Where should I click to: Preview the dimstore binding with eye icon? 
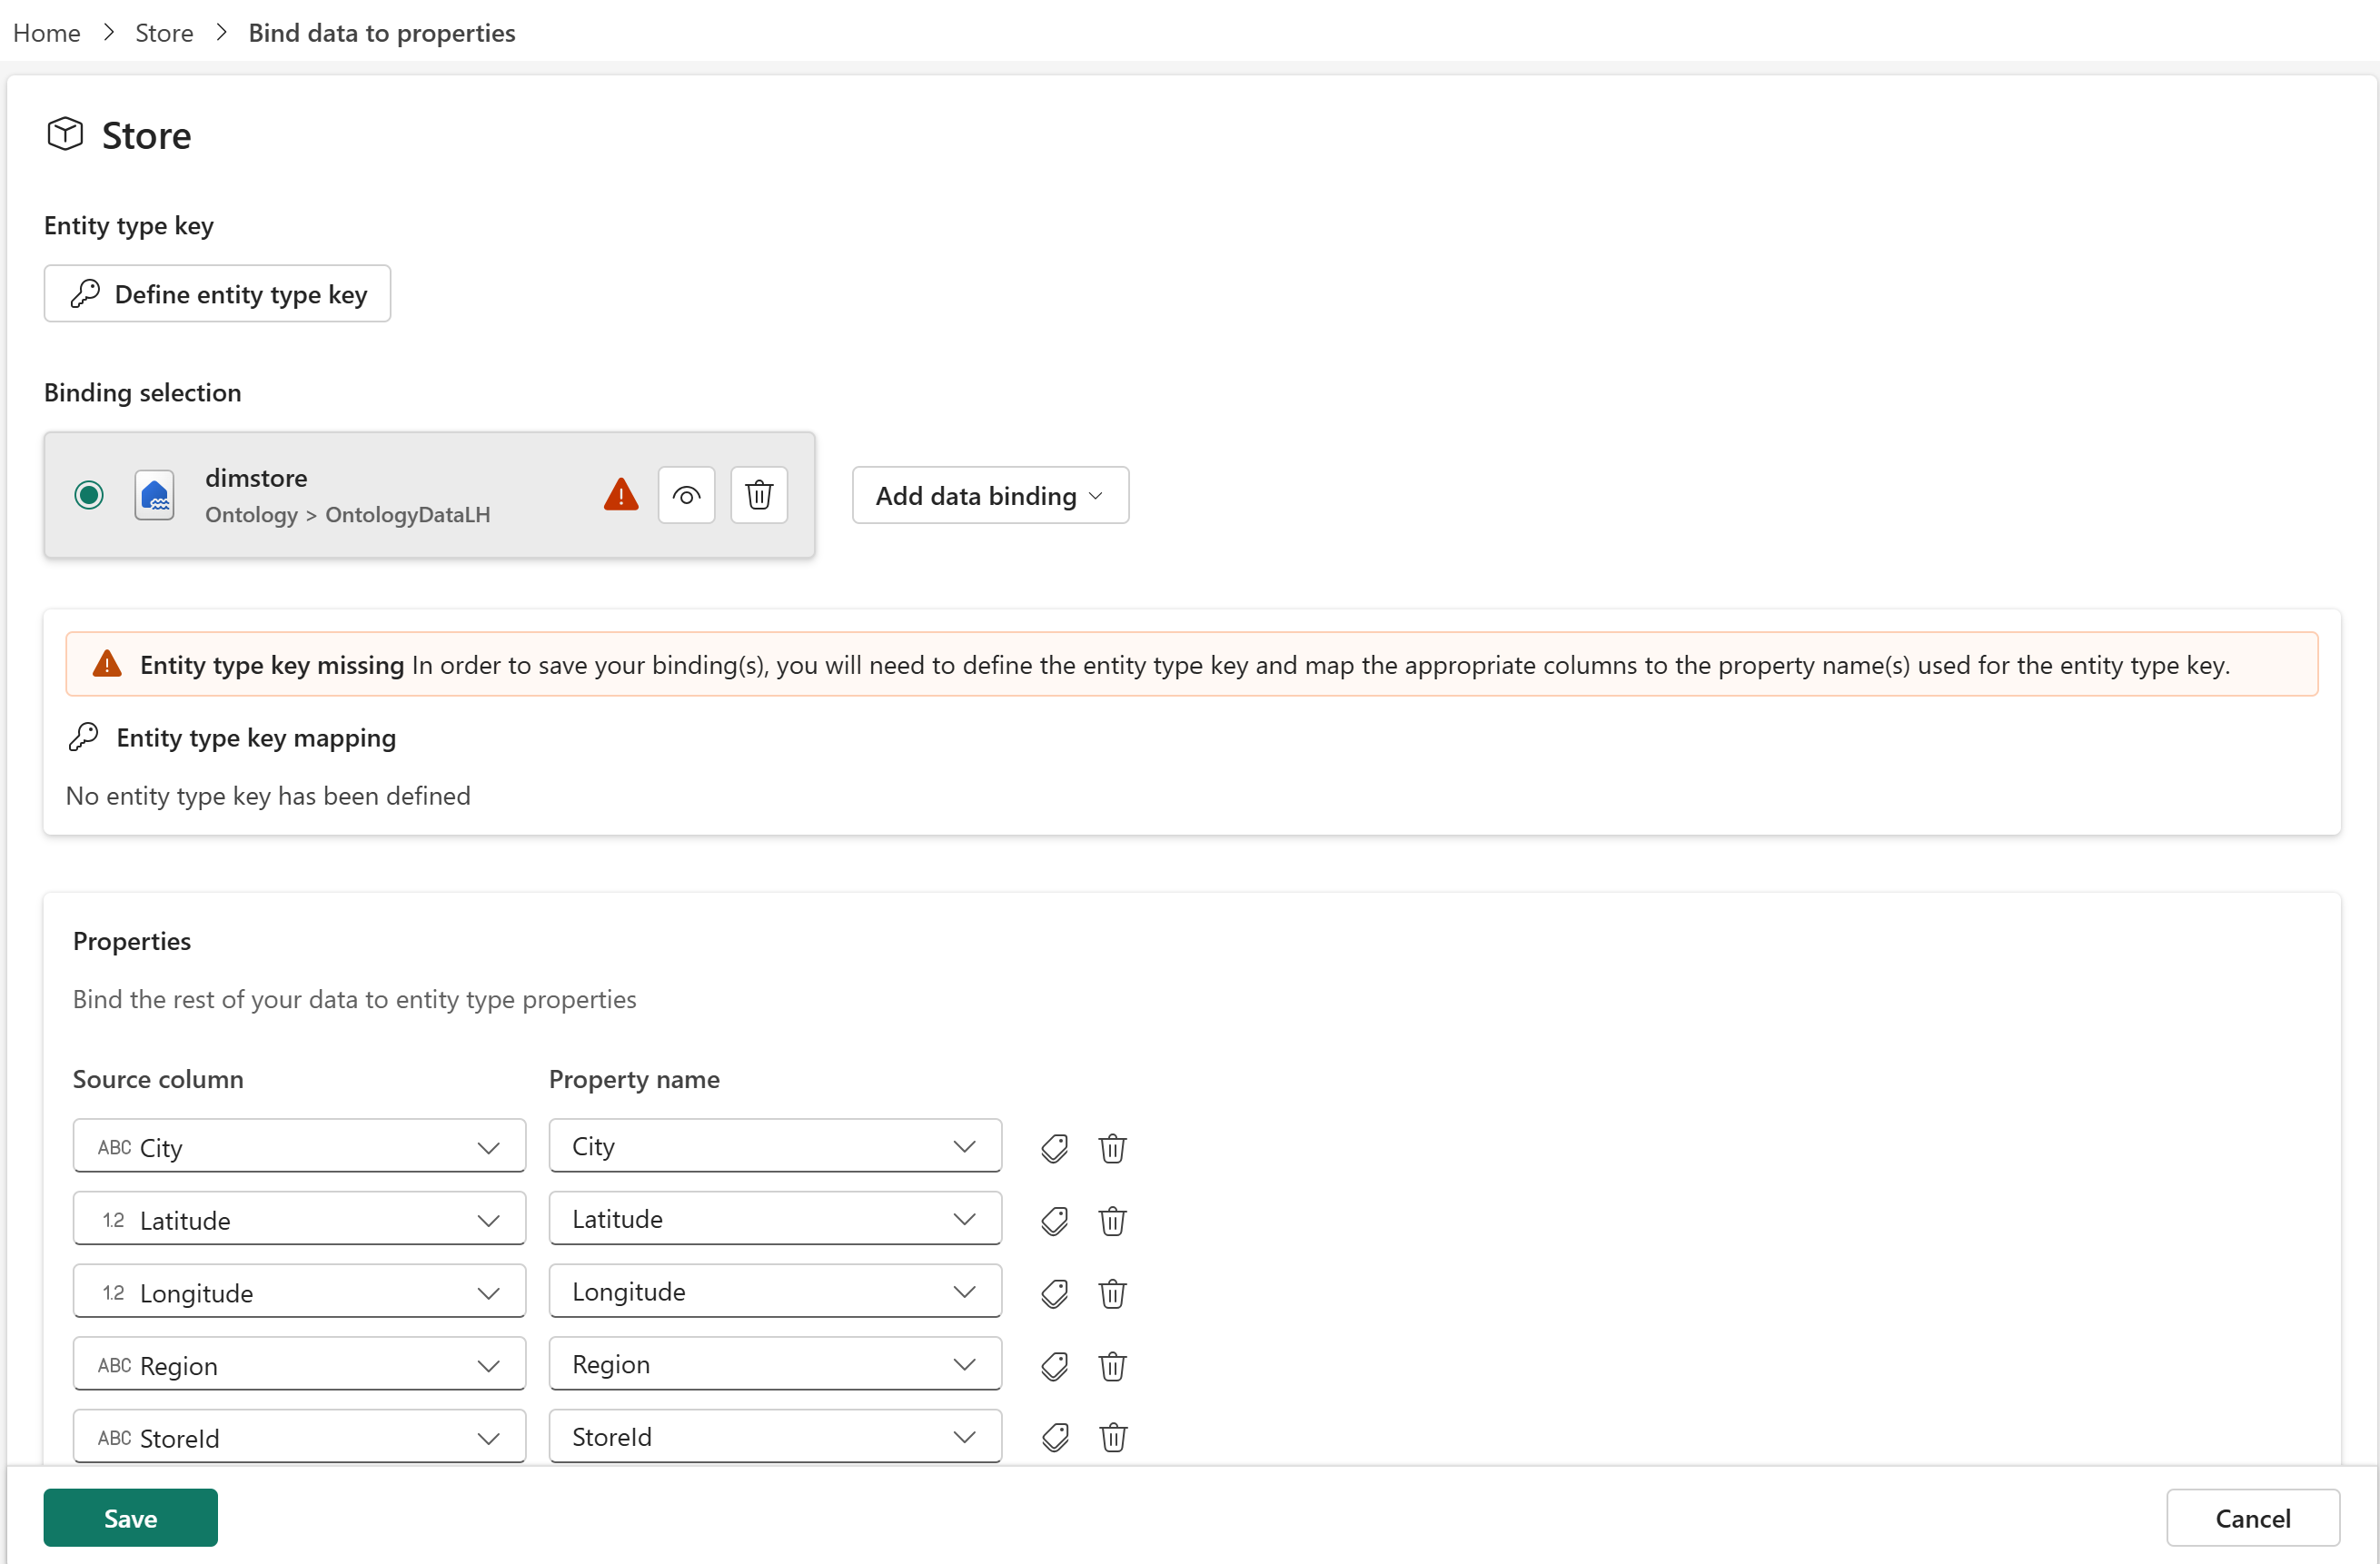pyautogui.click(x=686, y=495)
